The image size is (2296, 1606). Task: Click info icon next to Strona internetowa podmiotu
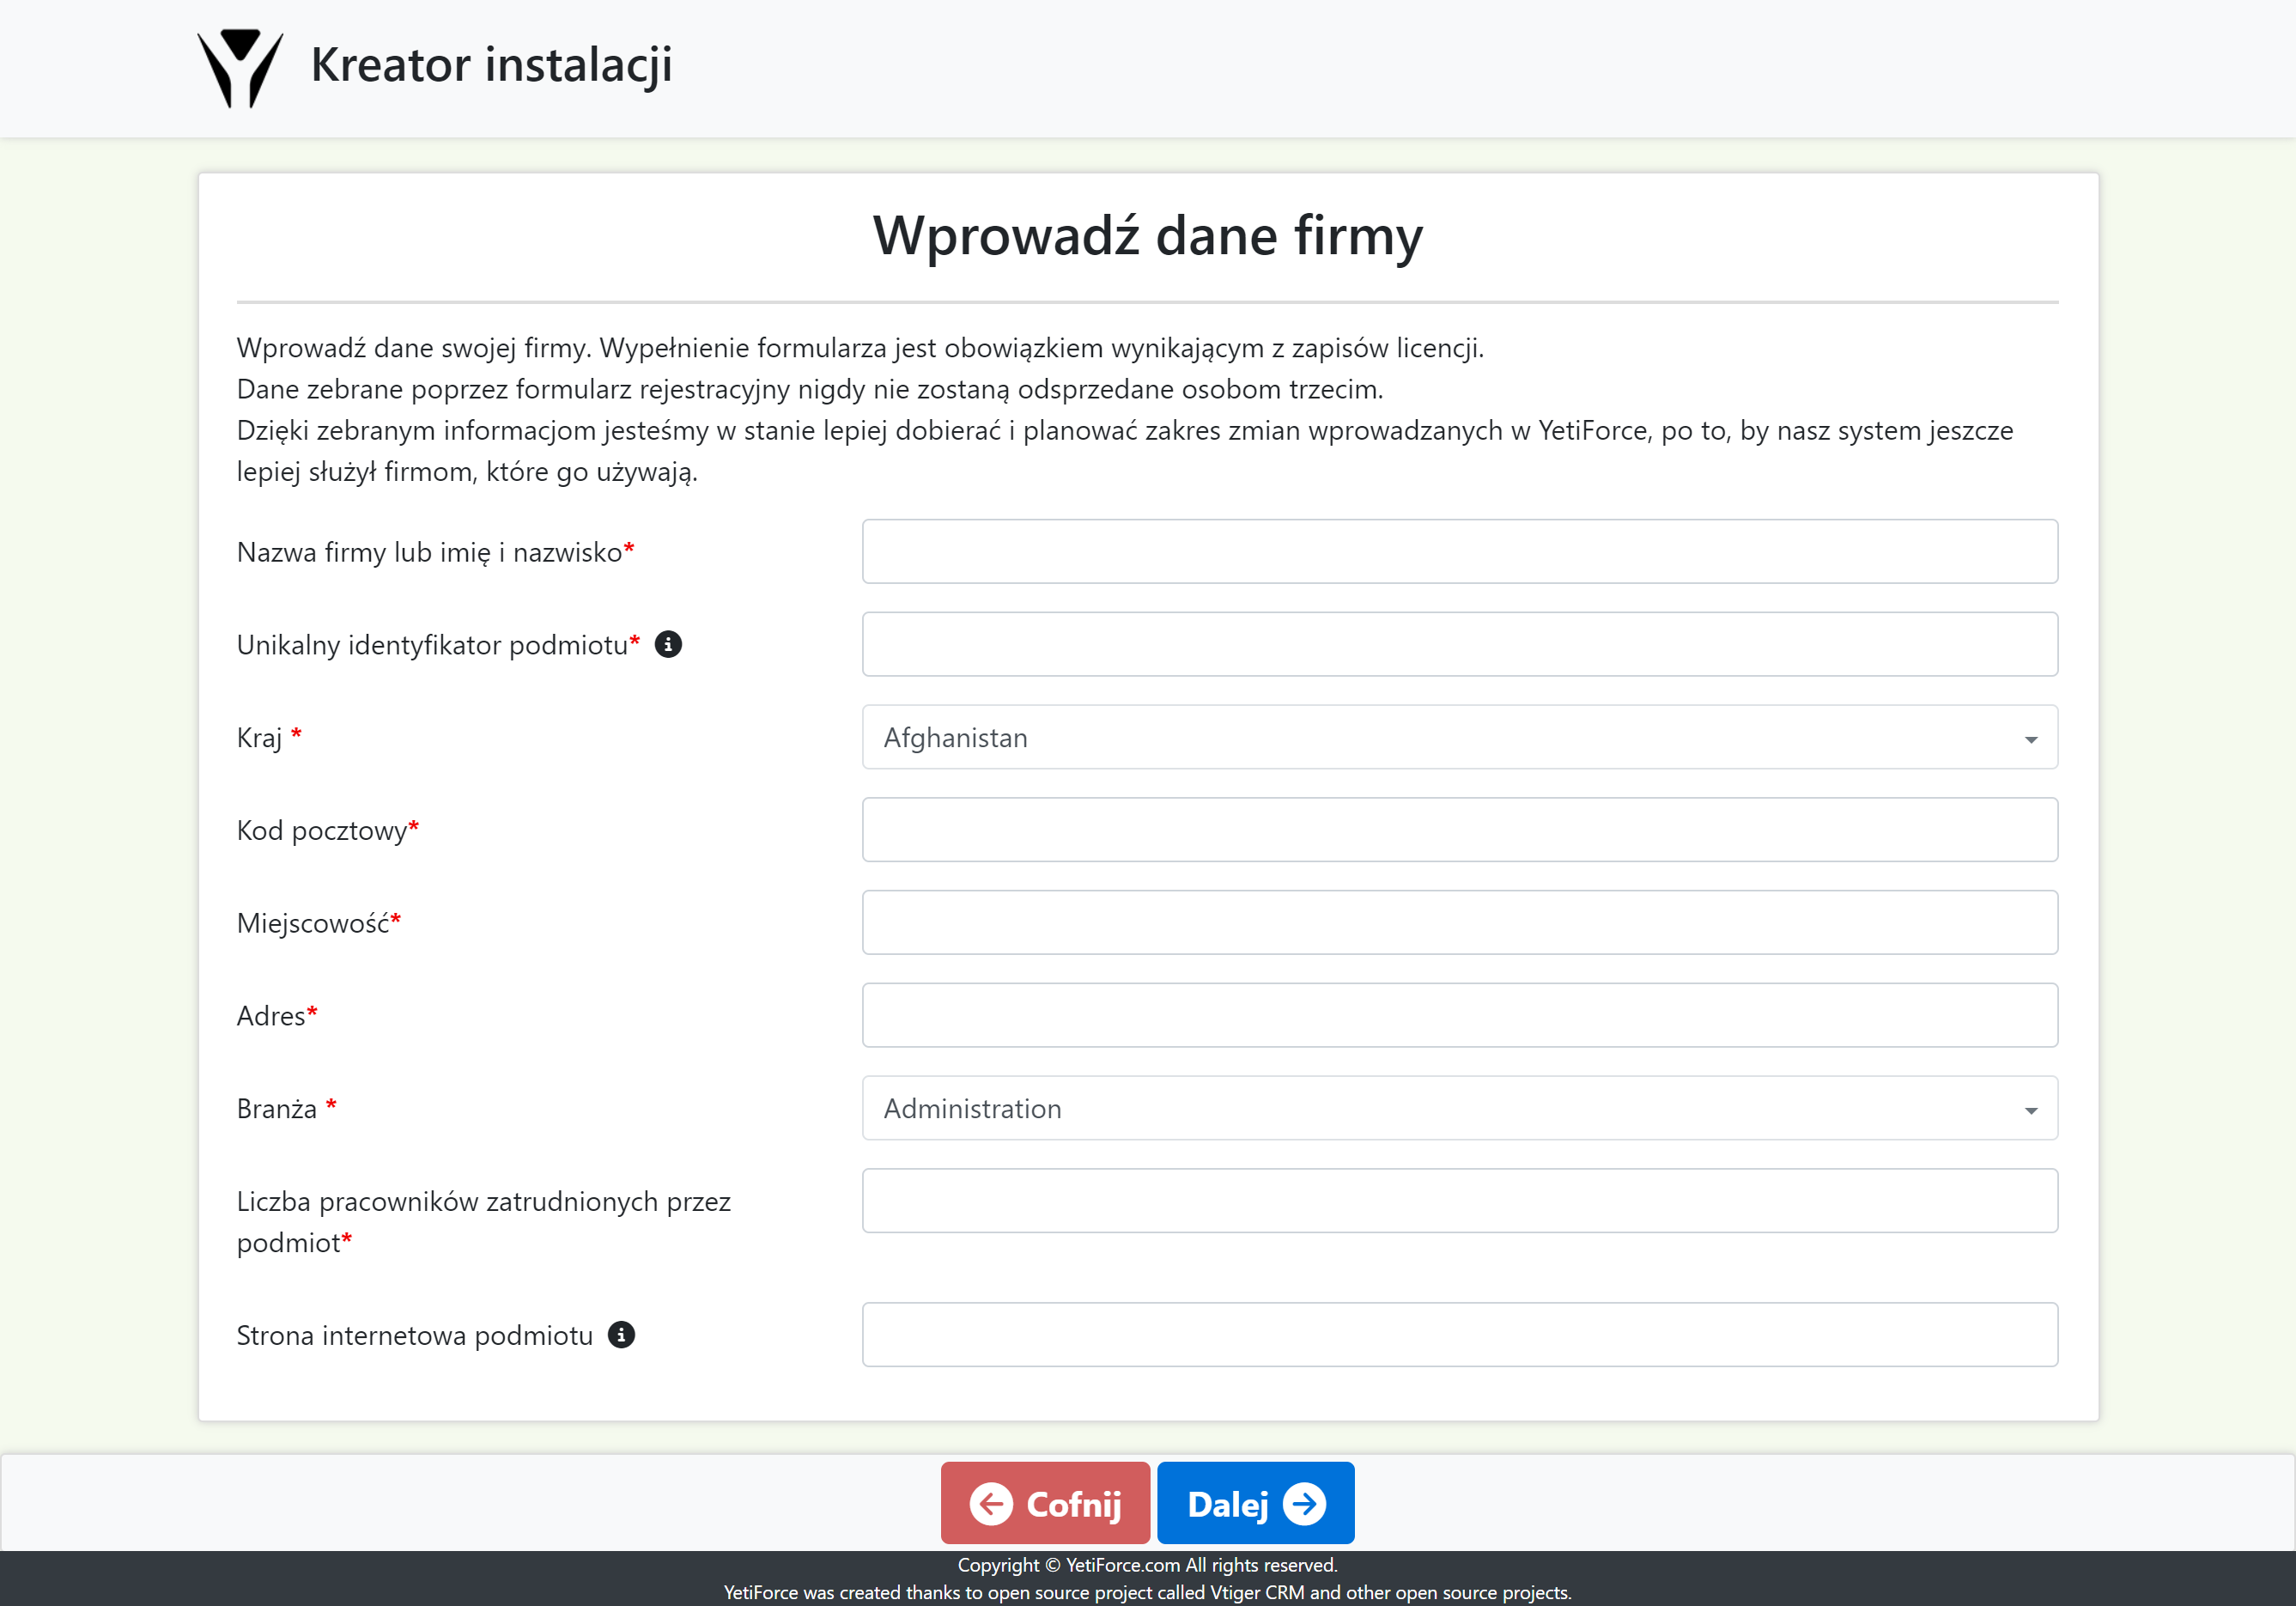pos(621,1335)
